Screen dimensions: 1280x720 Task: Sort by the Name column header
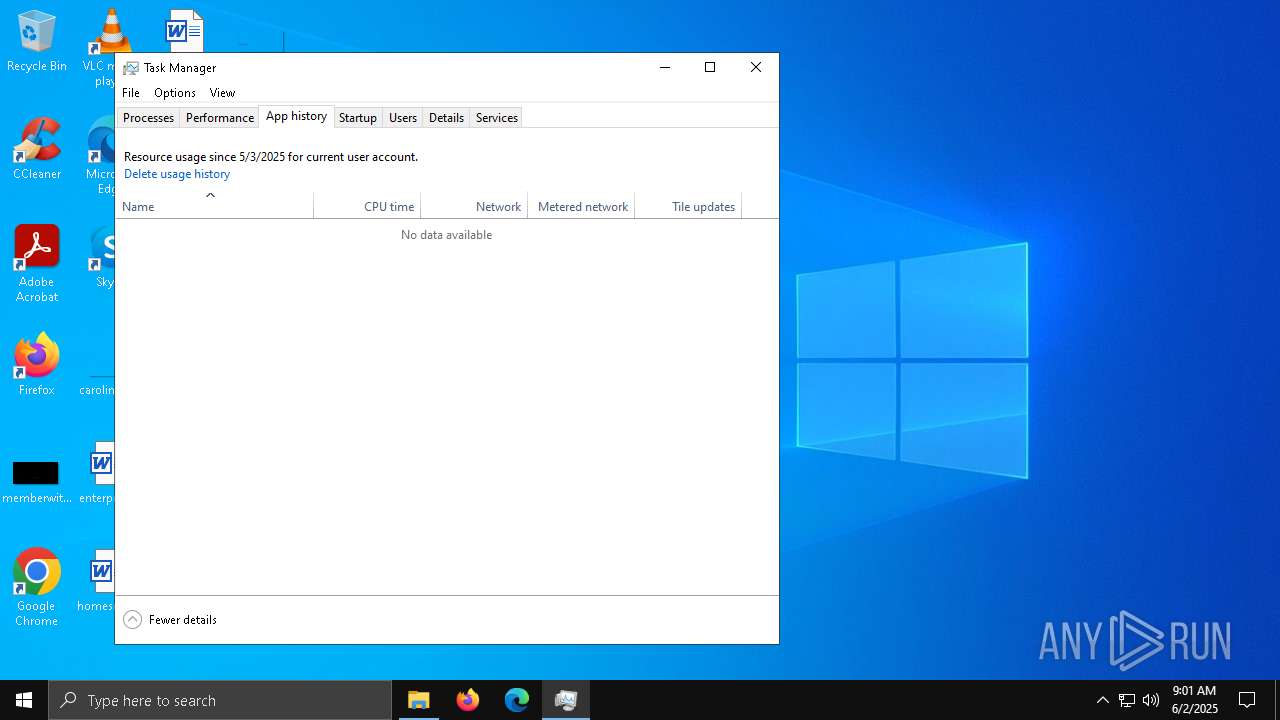215,206
